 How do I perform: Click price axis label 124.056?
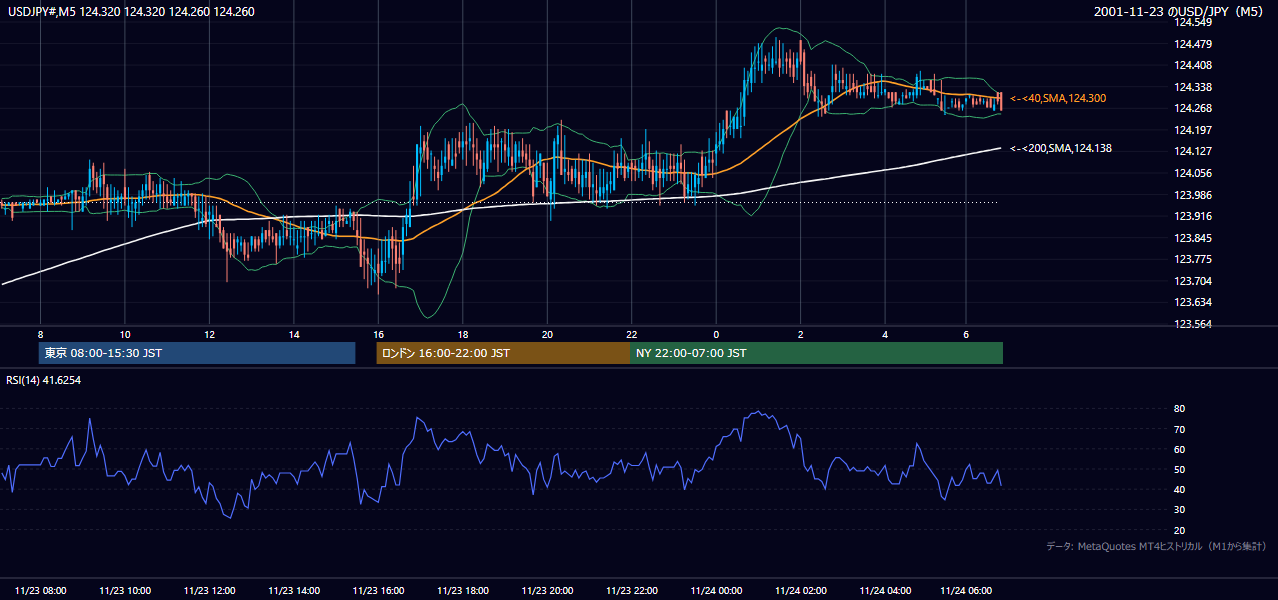pyautogui.click(x=1192, y=173)
